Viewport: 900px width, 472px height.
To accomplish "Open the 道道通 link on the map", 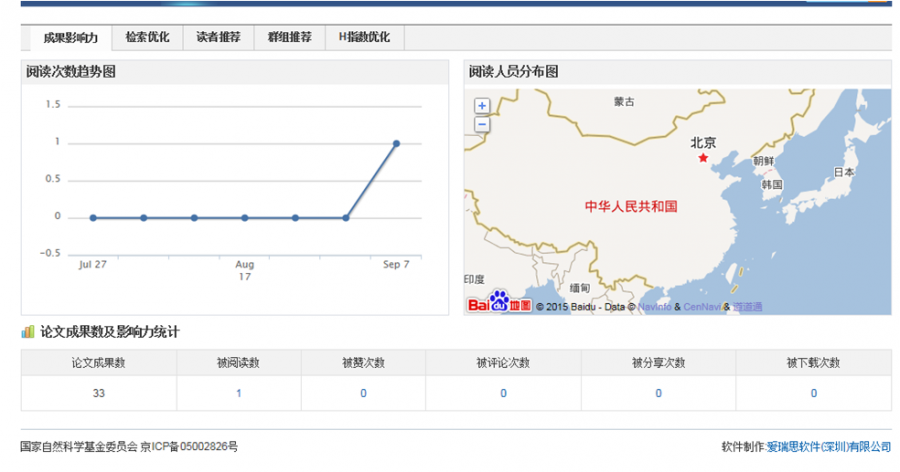I will point(747,307).
